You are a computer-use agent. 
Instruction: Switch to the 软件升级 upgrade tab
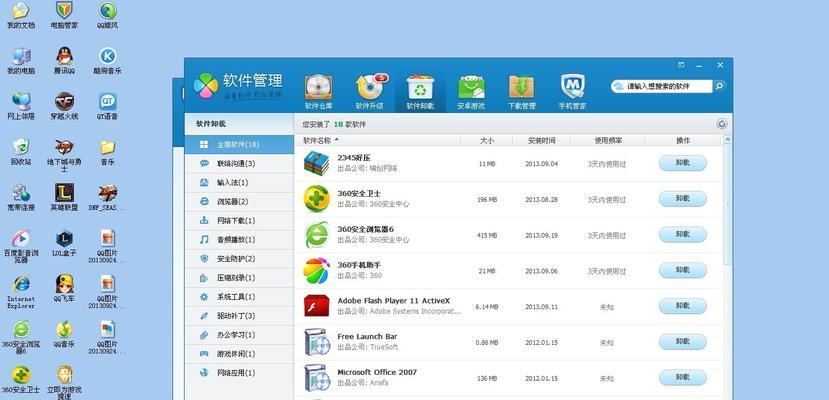click(370, 92)
